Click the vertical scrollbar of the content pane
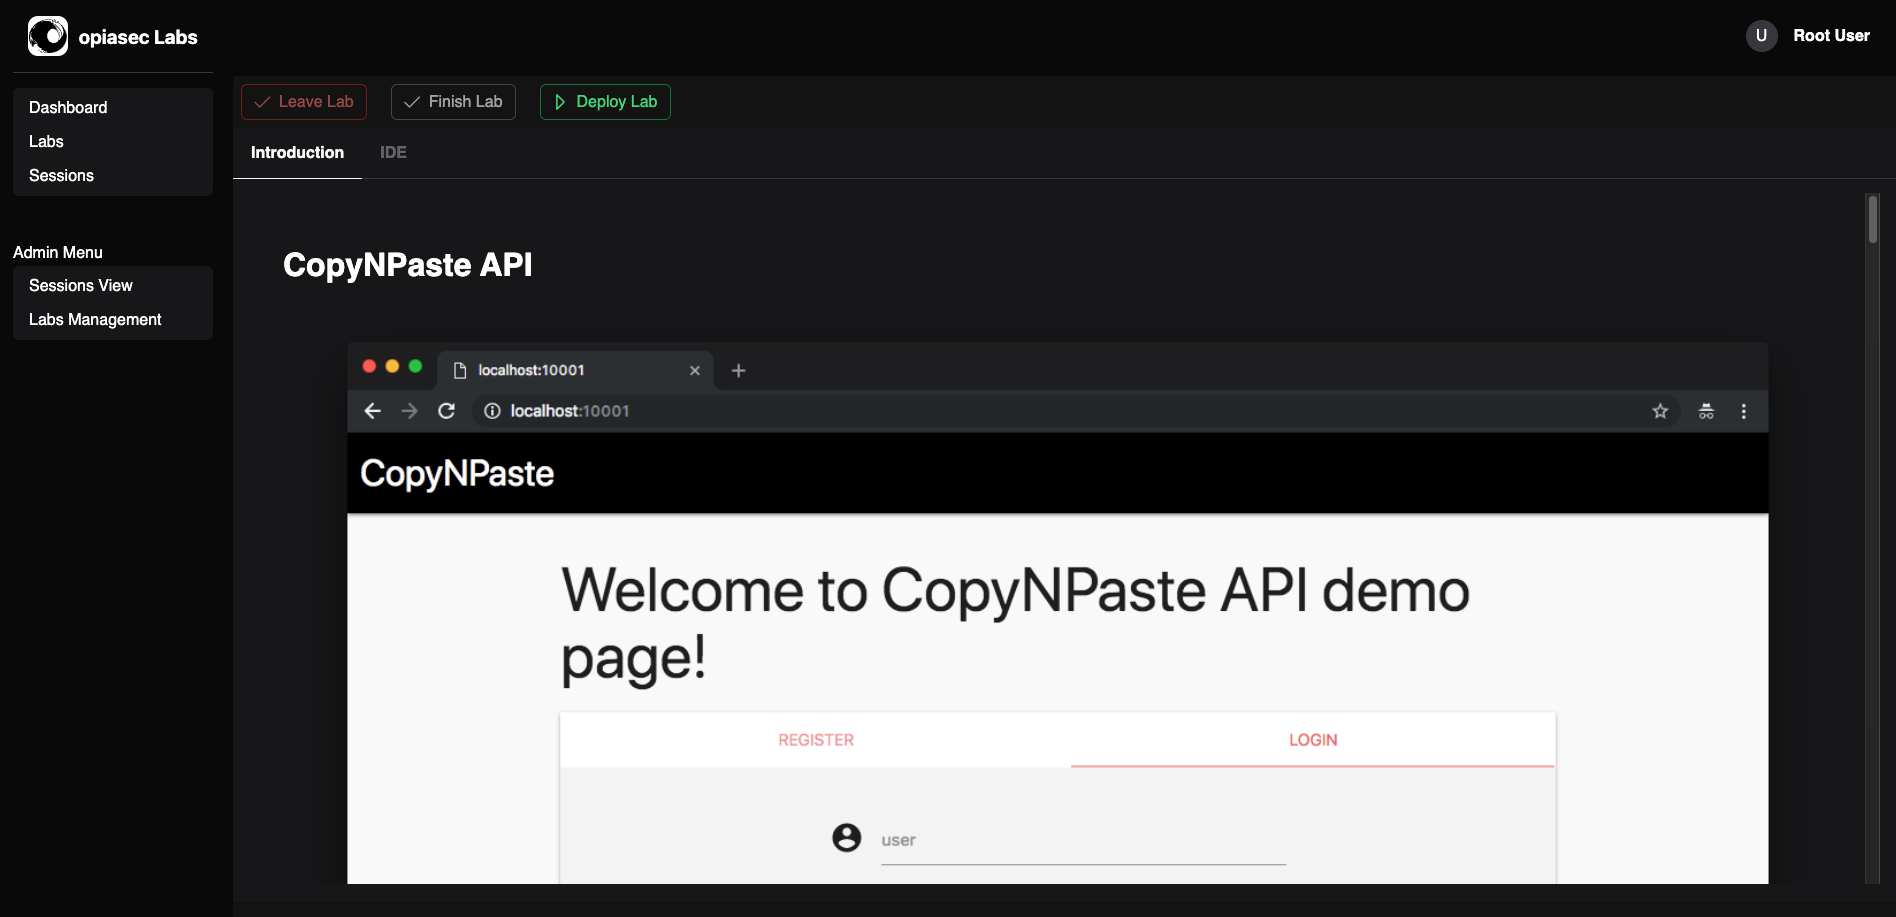 (1873, 539)
